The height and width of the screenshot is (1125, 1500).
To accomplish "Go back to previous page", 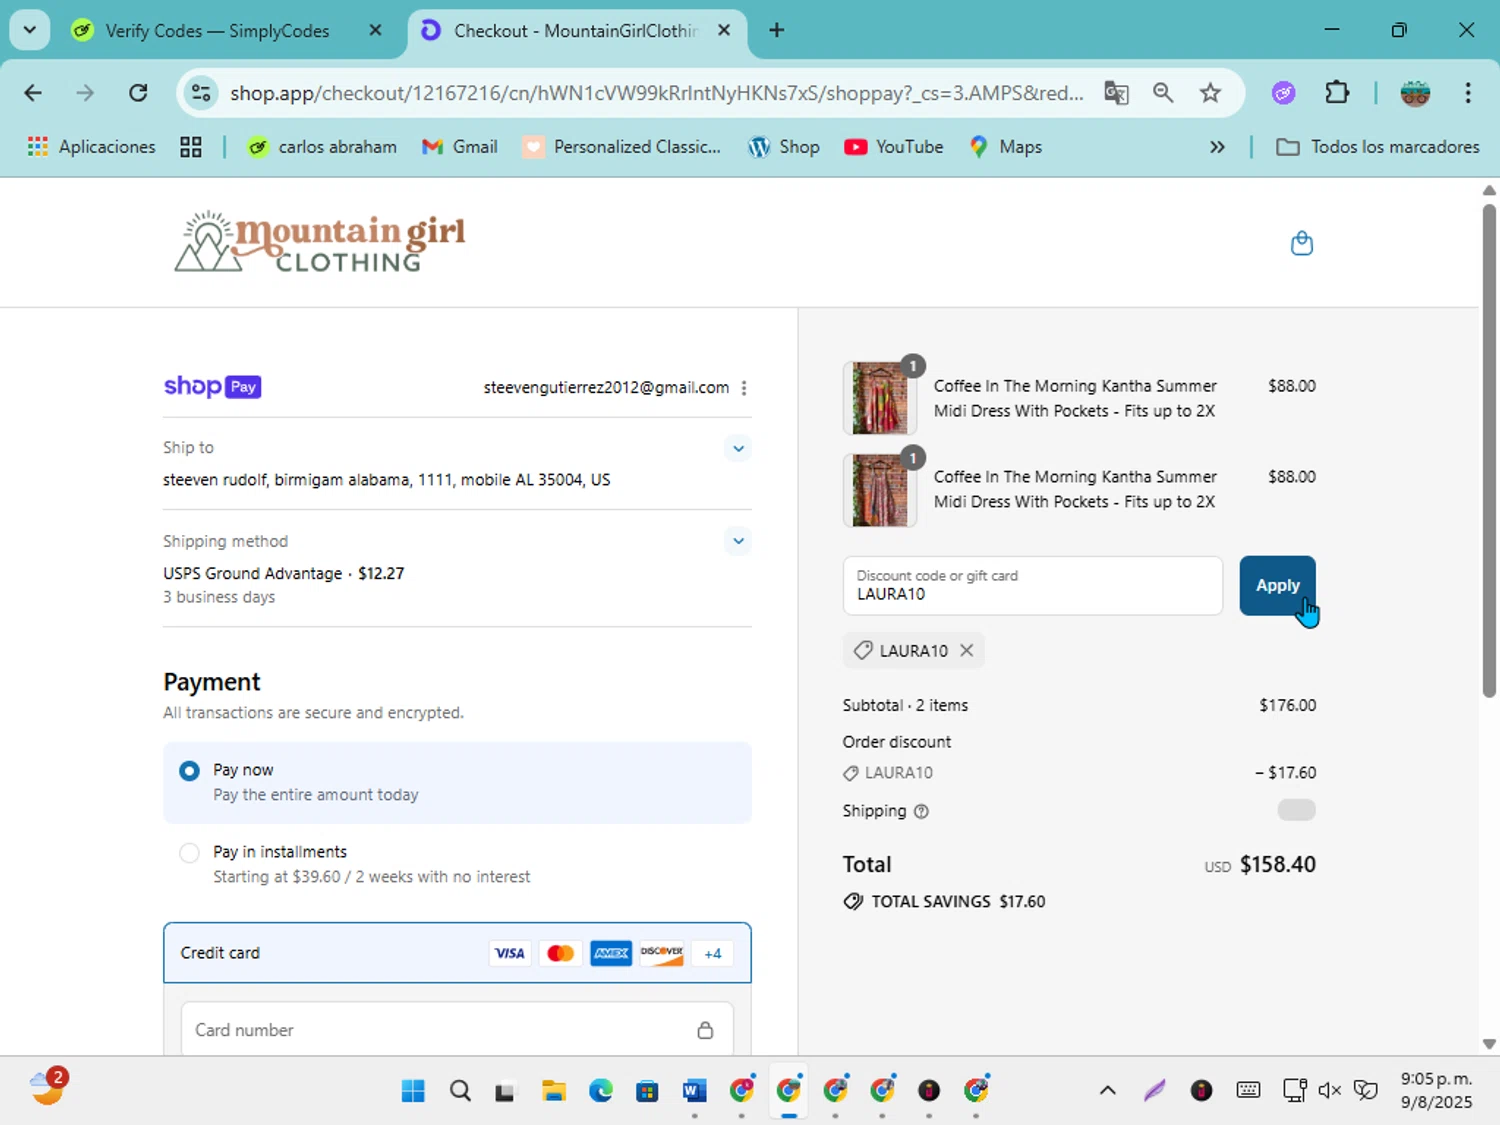I will coord(33,93).
